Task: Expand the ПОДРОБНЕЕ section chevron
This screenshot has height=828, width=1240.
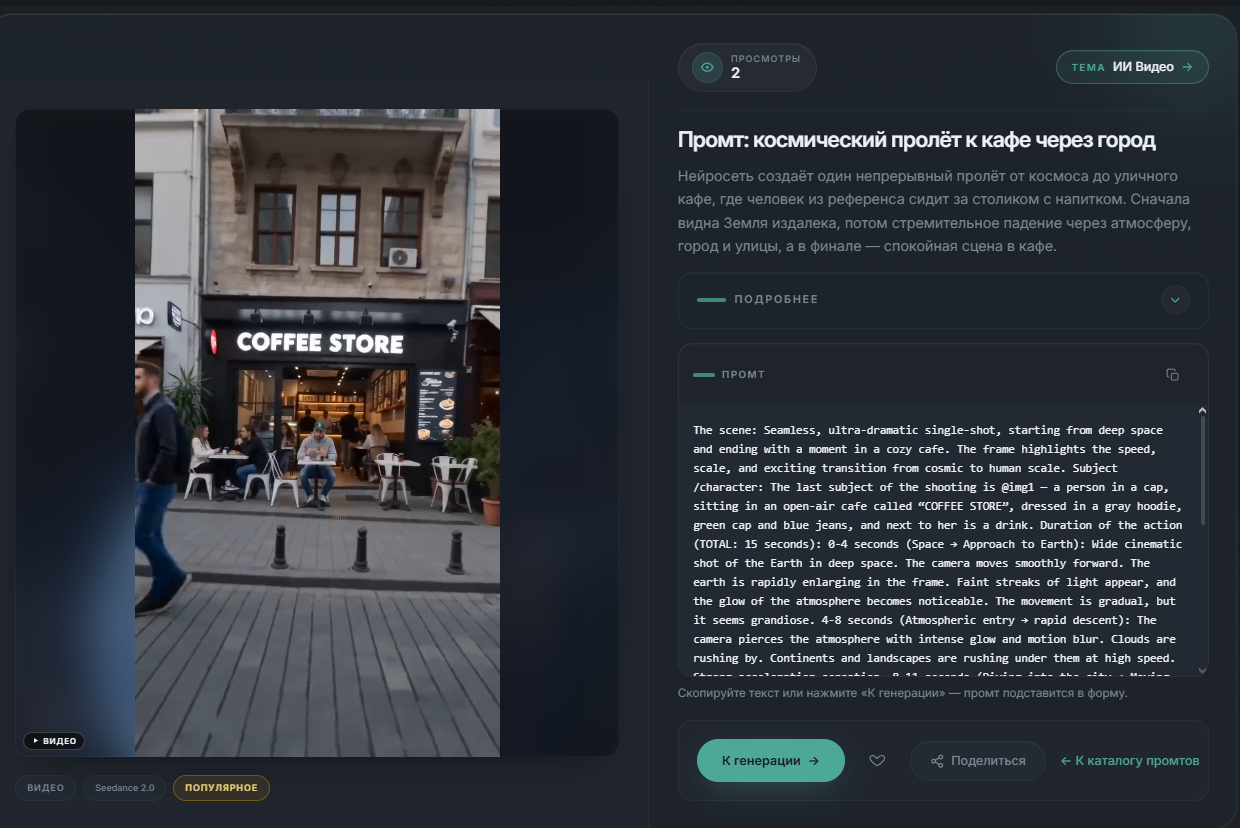Action: [x=1175, y=299]
